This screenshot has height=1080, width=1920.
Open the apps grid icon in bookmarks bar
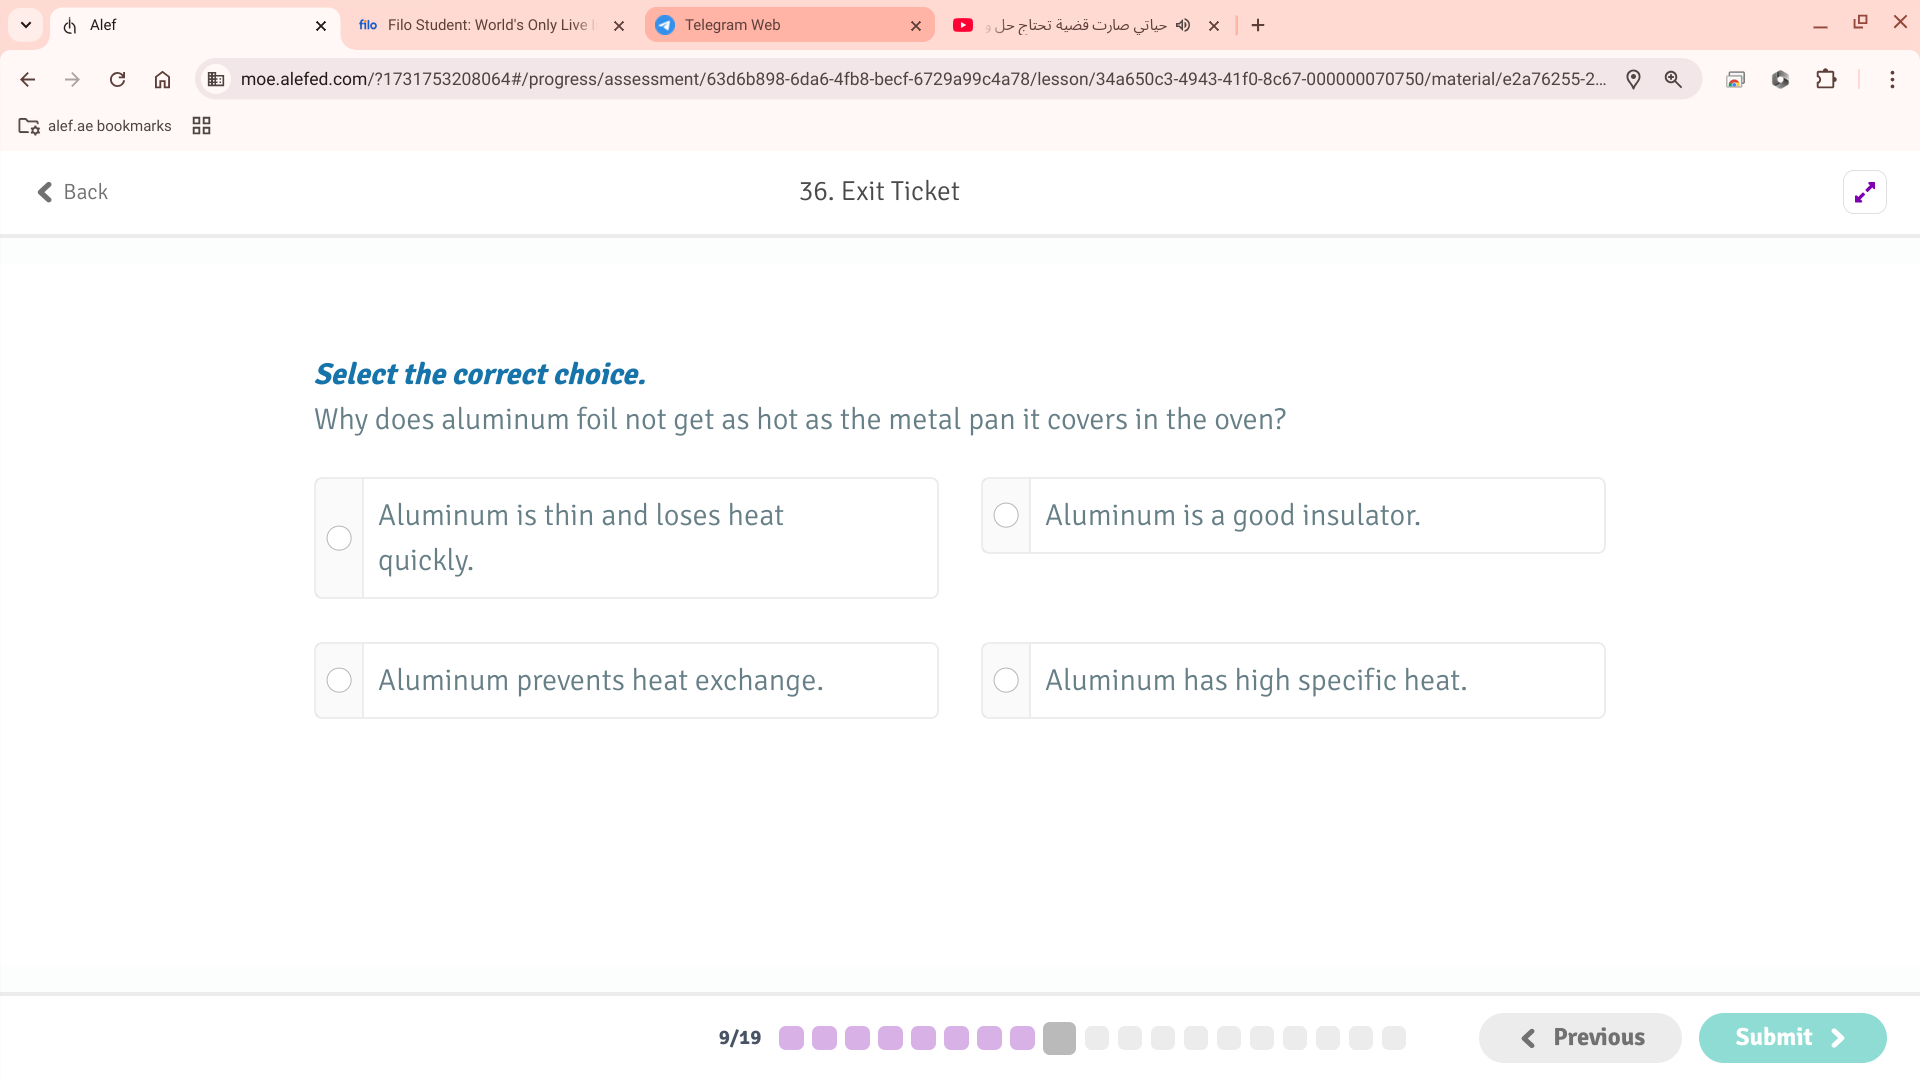201,125
